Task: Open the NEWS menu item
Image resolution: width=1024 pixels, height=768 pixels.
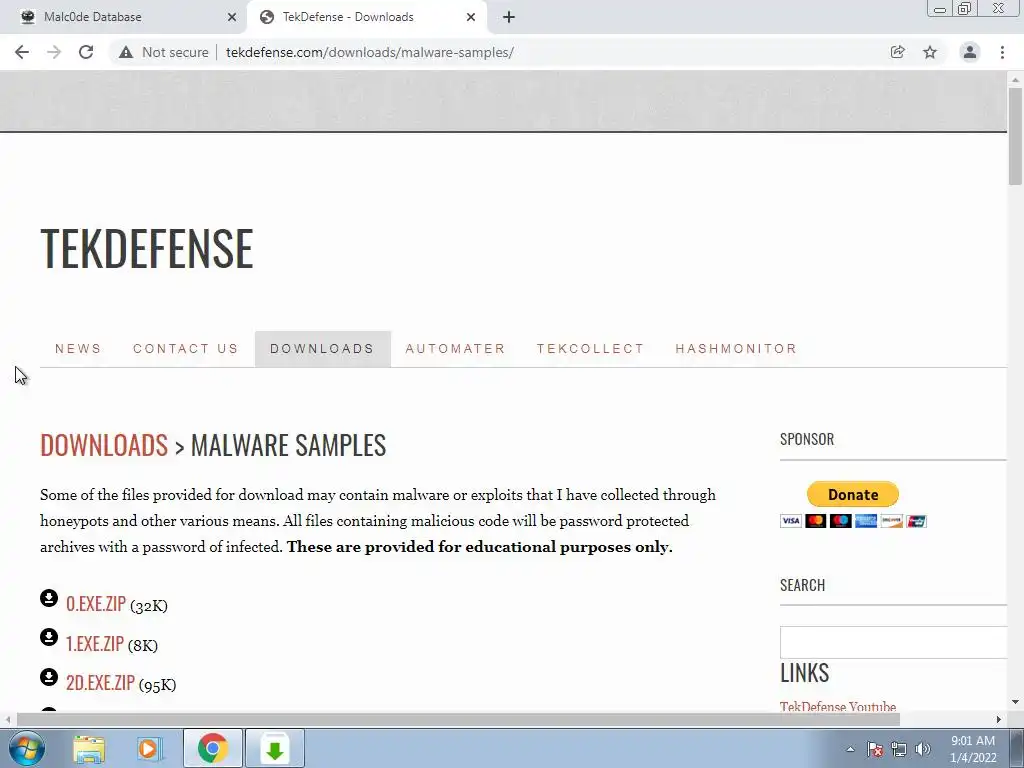Action: coord(78,349)
